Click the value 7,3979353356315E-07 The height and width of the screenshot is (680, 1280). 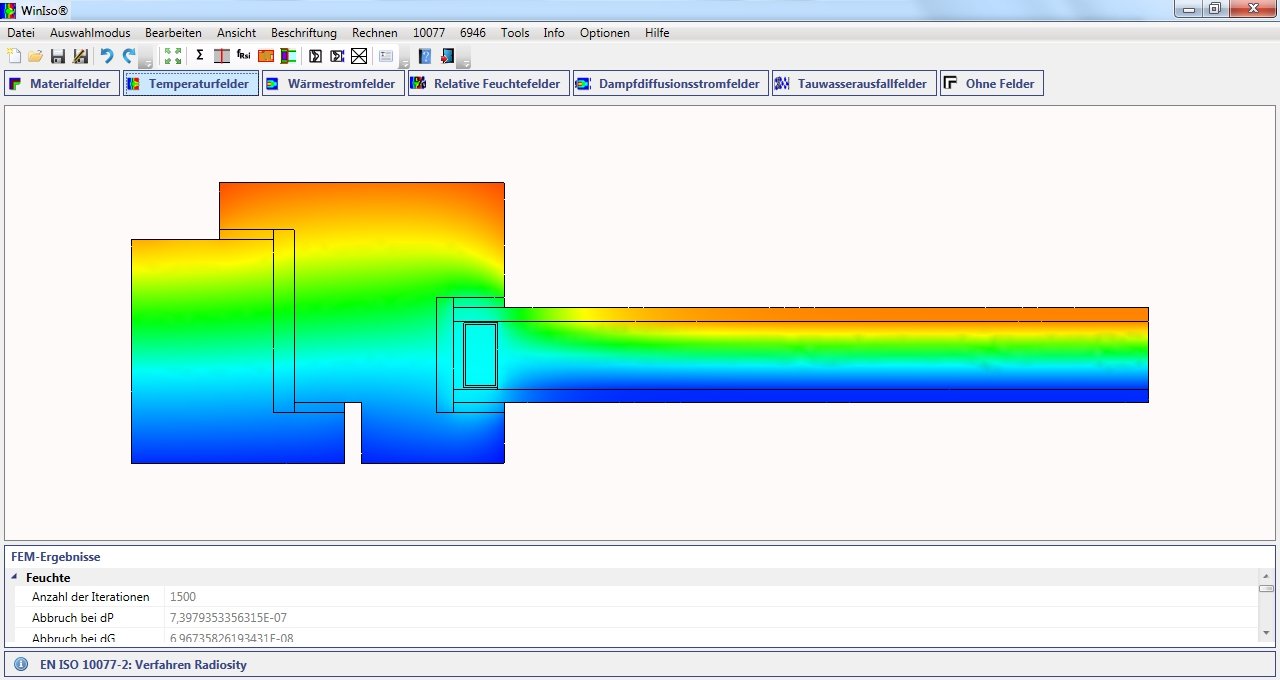click(228, 618)
